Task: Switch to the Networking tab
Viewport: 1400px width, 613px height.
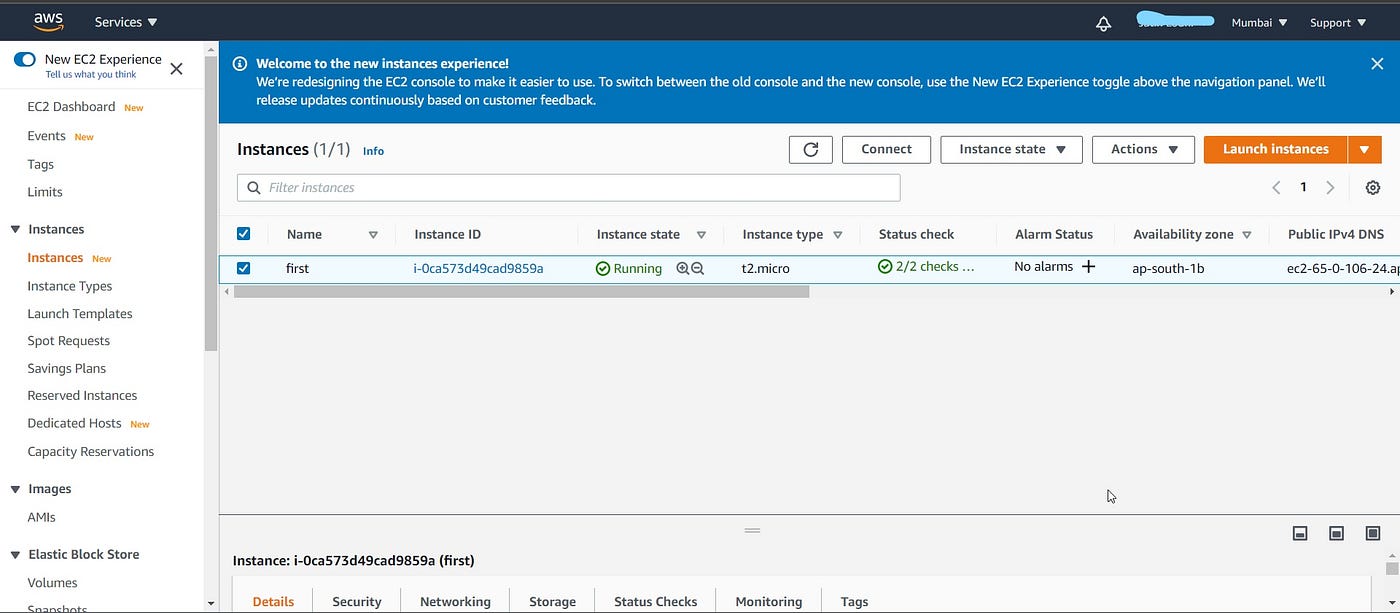Action: tap(455, 601)
